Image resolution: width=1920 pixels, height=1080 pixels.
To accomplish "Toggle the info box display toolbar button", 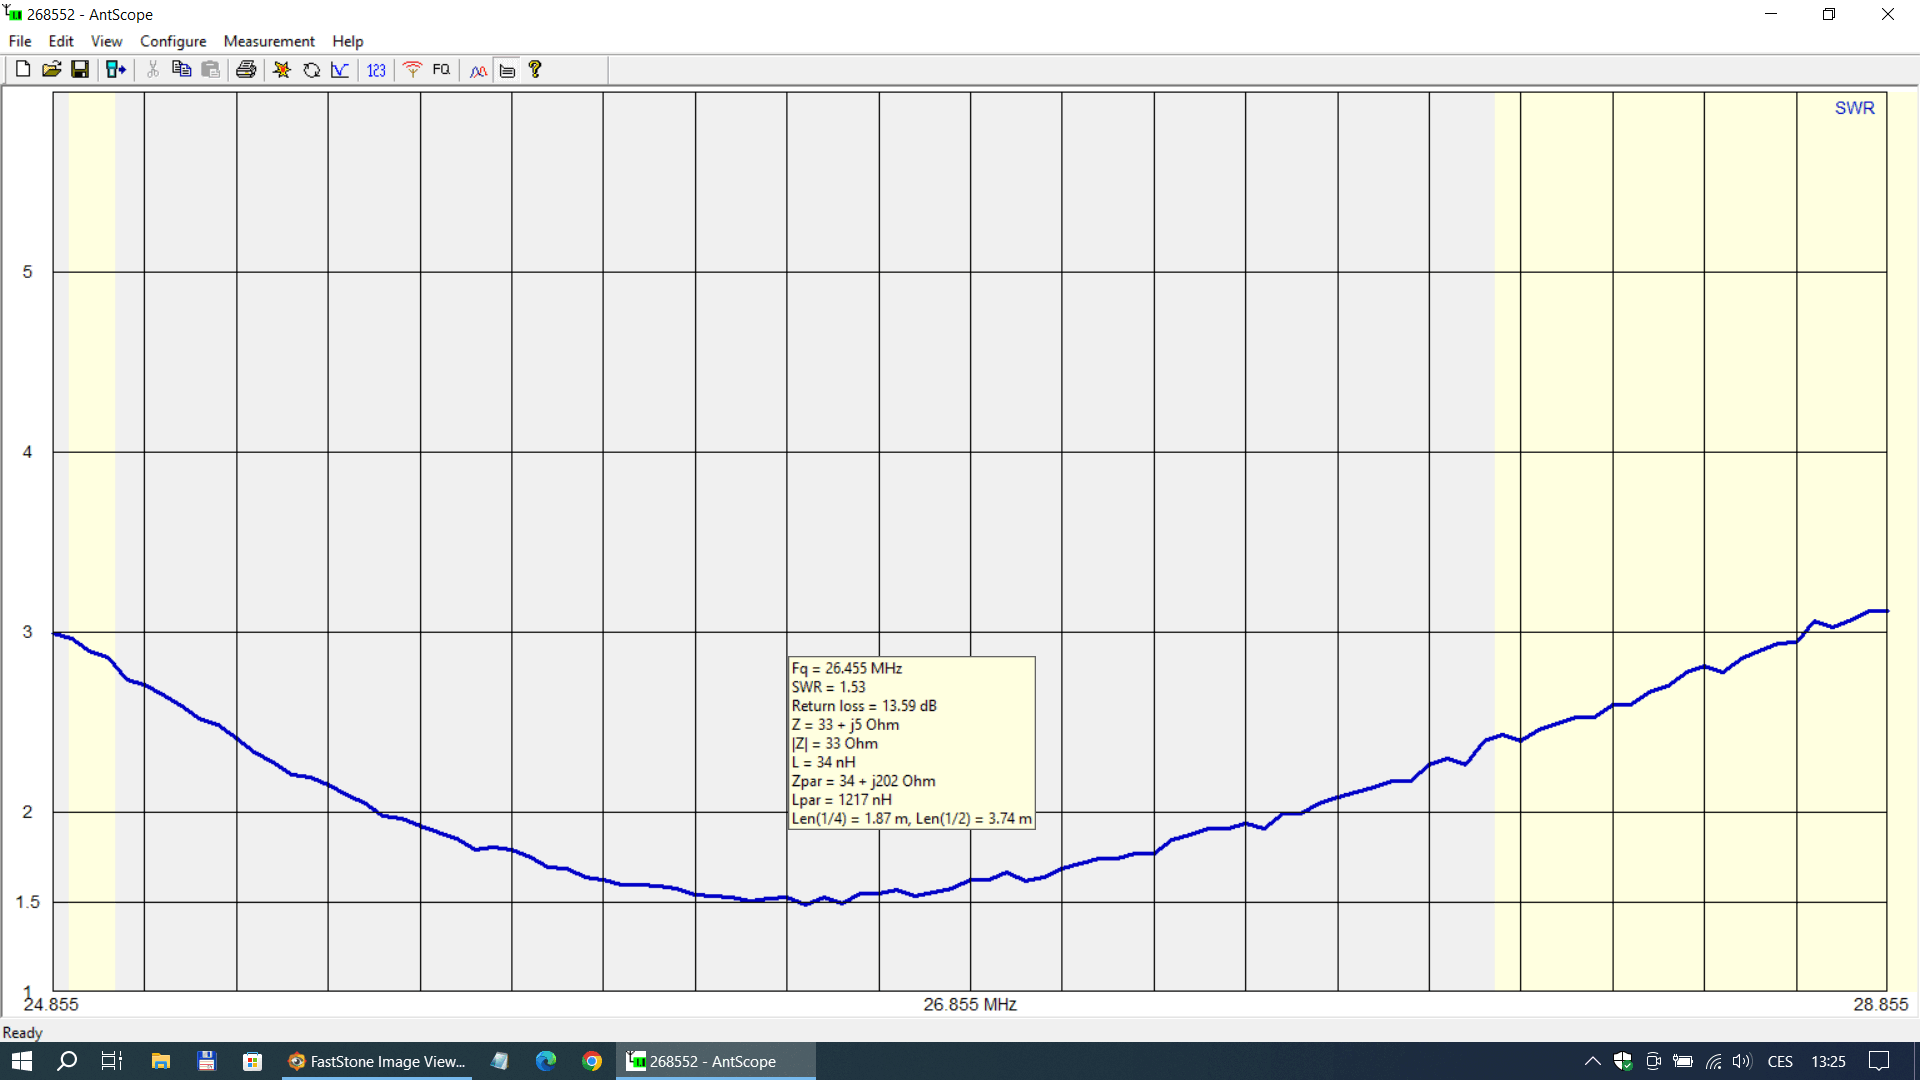I will pos(507,70).
